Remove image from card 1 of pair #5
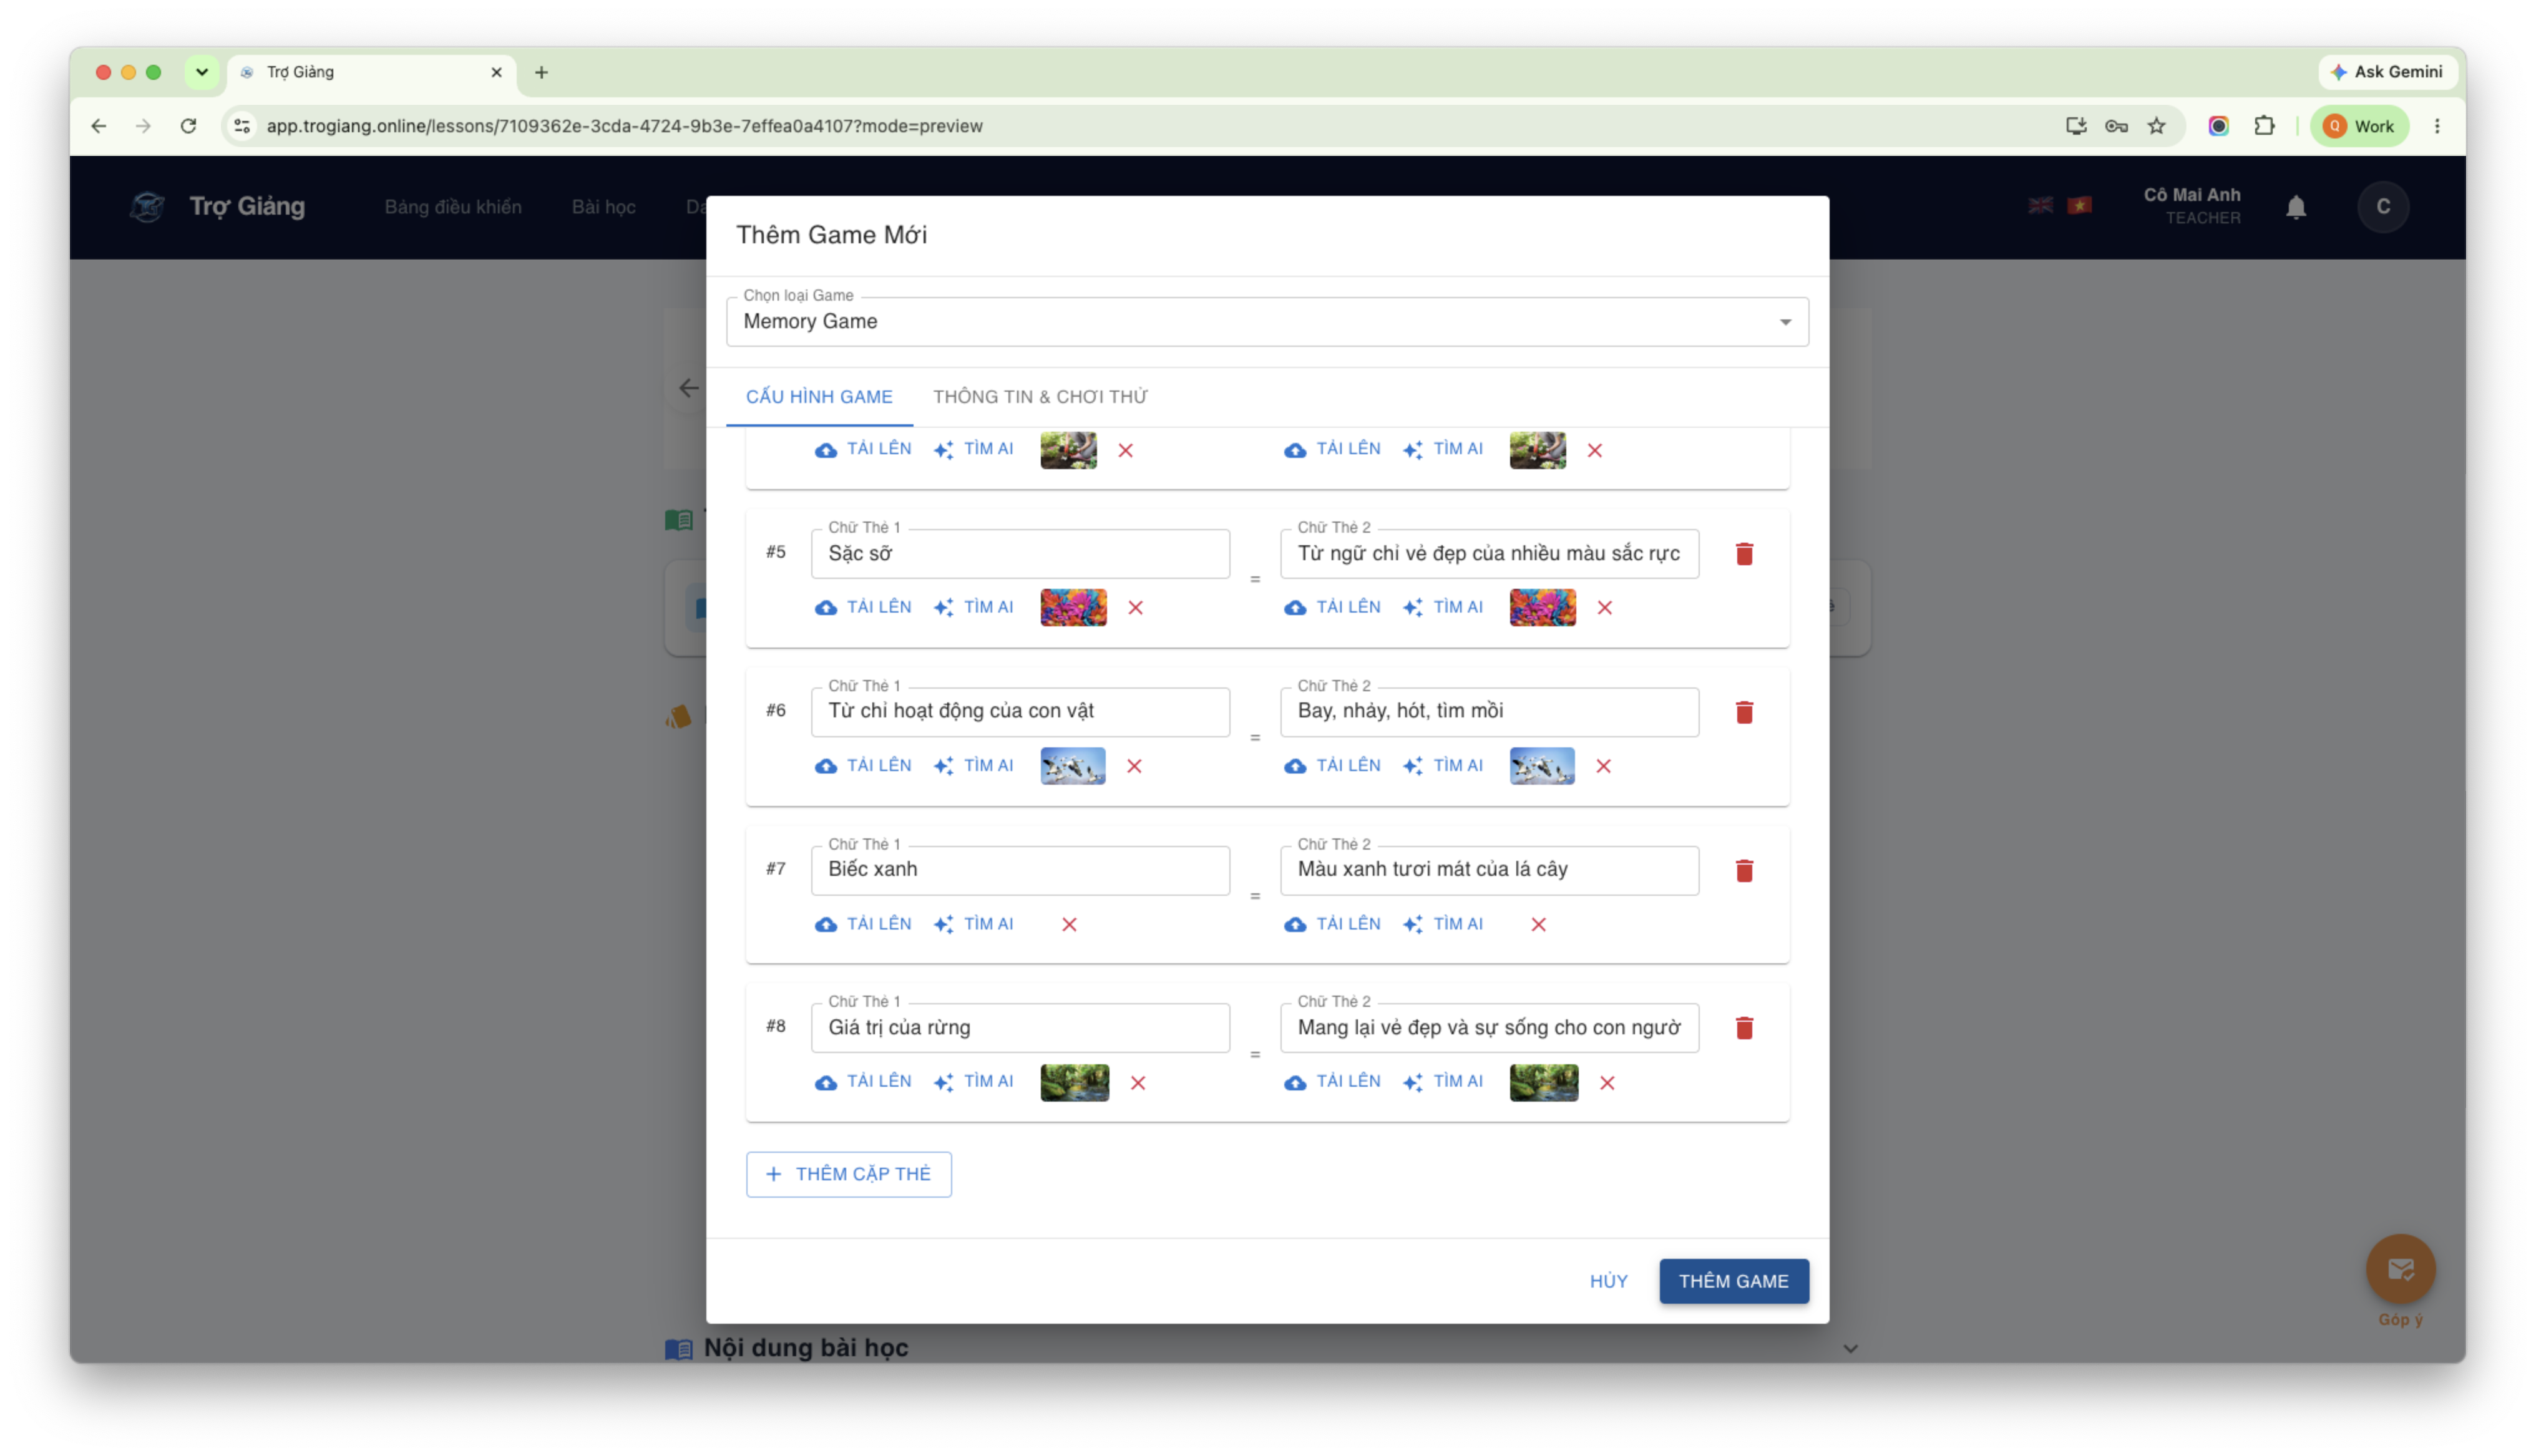Image resolution: width=2536 pixels, height=1456 pixels. (1135, 608)
